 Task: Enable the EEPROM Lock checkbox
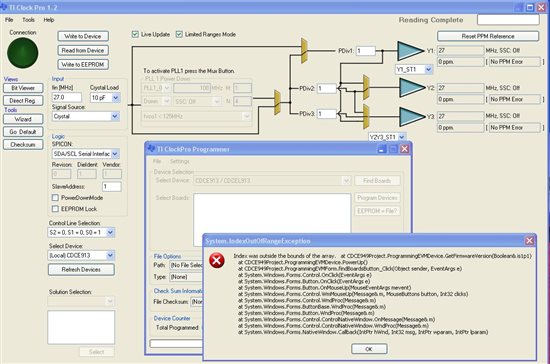55,209
